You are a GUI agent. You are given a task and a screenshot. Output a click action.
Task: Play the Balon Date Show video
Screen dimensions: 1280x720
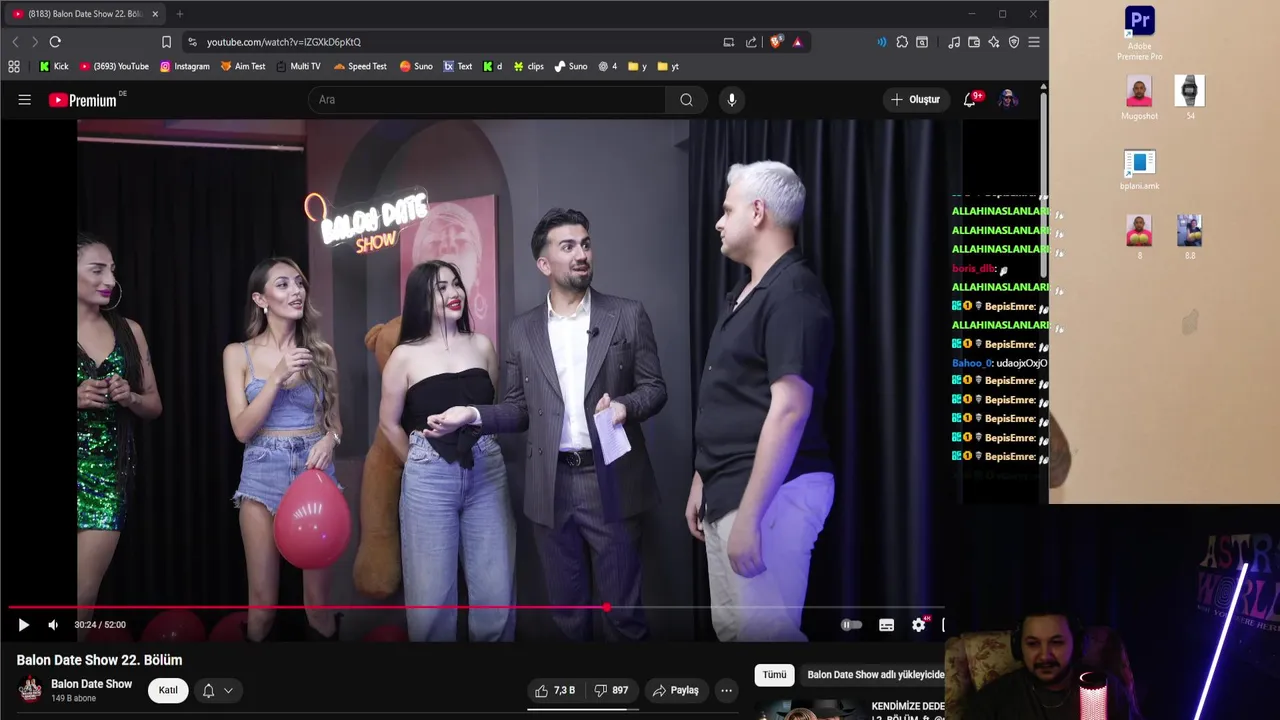23,625
